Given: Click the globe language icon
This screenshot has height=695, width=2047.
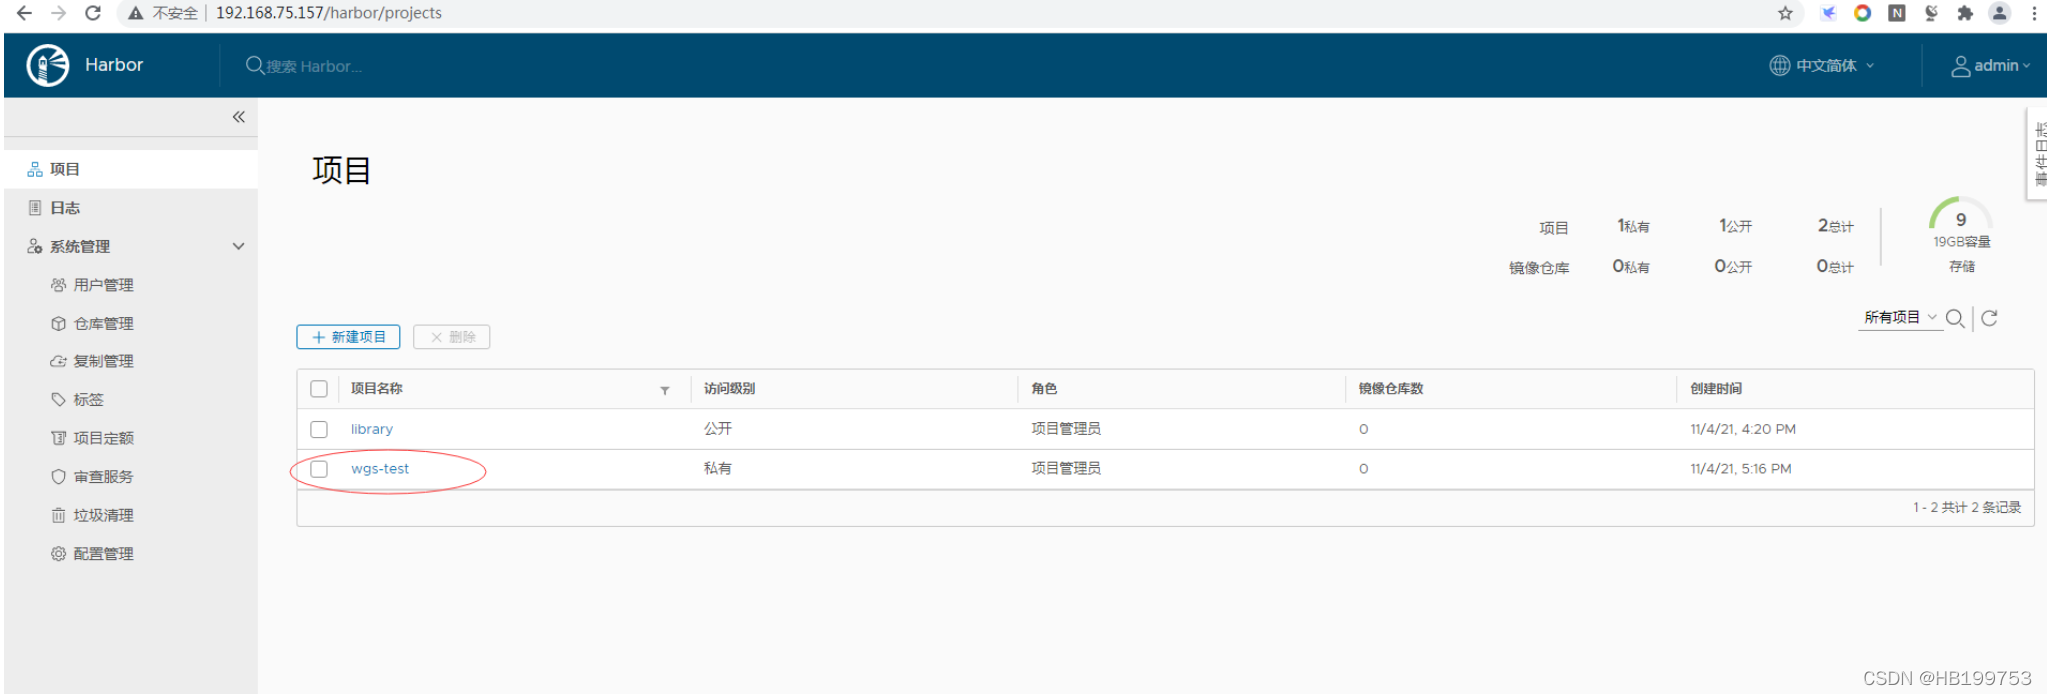Looking at the screenshot, I should (1780, 65).
